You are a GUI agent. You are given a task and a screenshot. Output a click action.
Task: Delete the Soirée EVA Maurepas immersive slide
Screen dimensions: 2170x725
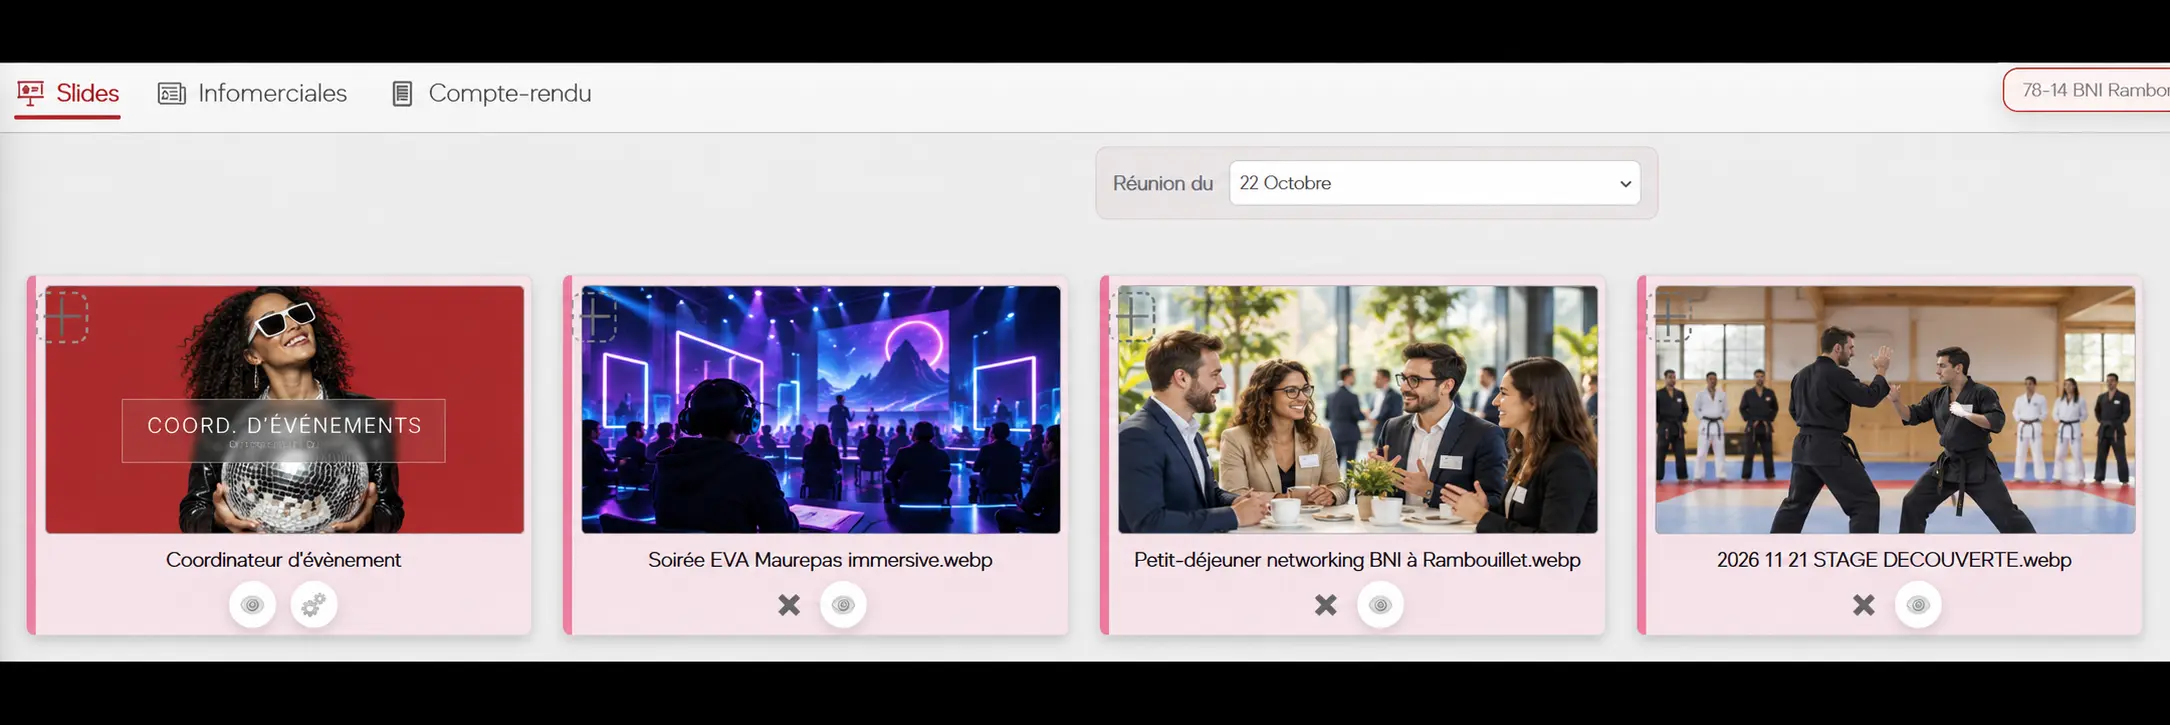click(x=789, y=605)
